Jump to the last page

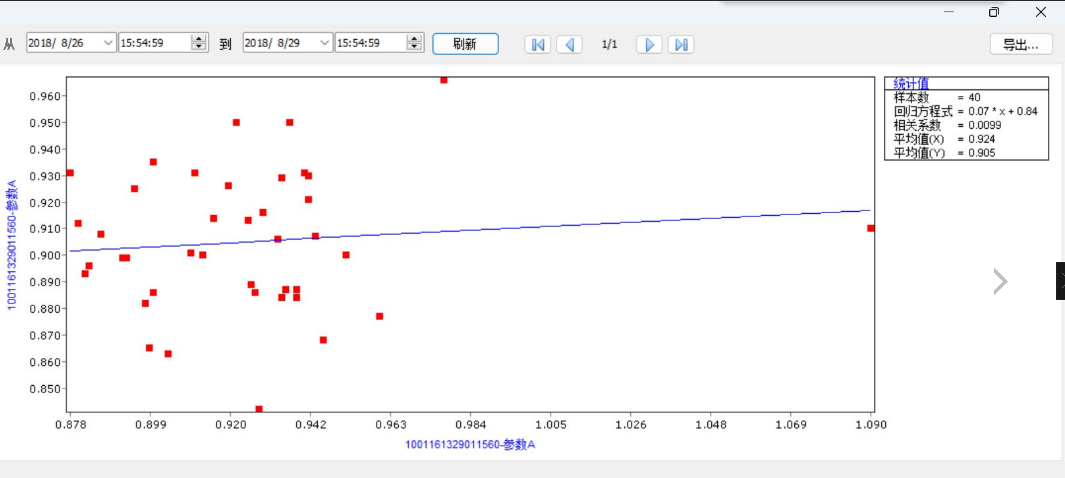(681, 44)
